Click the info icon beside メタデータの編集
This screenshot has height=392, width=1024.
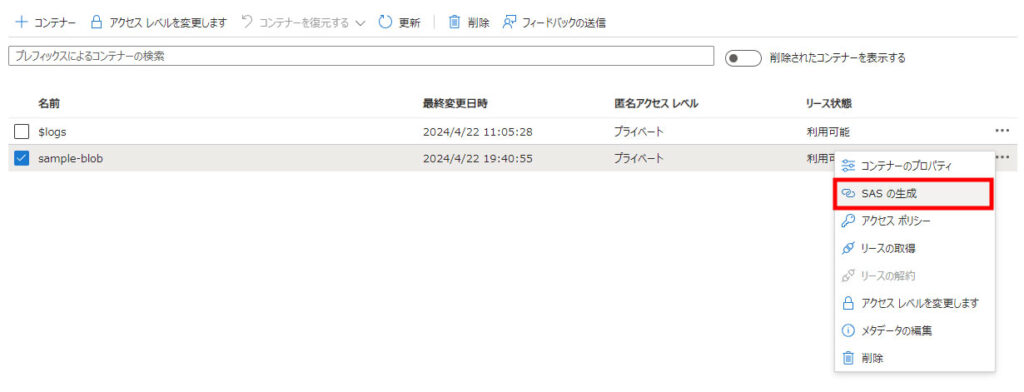(x=848, y=331)
